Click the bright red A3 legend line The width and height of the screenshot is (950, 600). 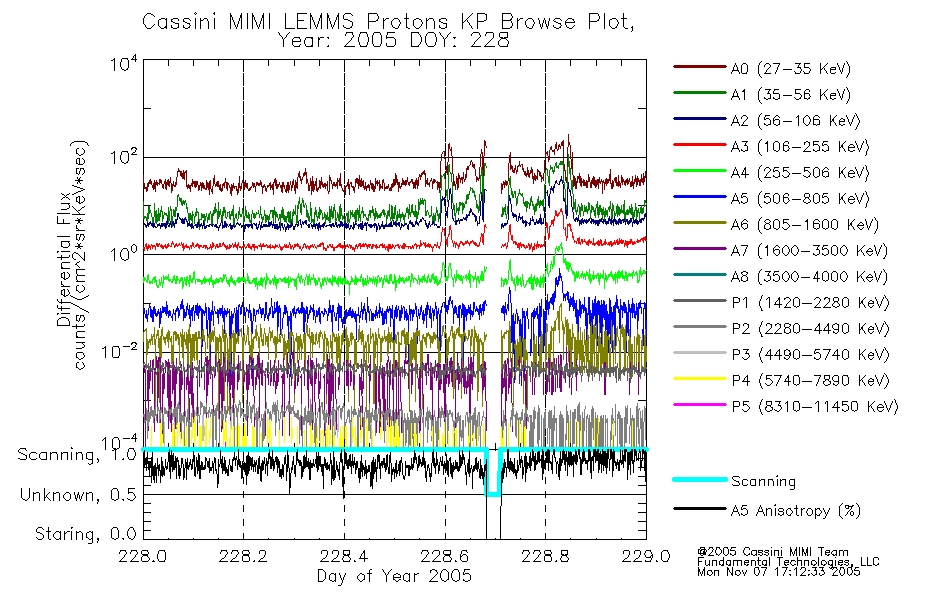[x=700, y=145]
